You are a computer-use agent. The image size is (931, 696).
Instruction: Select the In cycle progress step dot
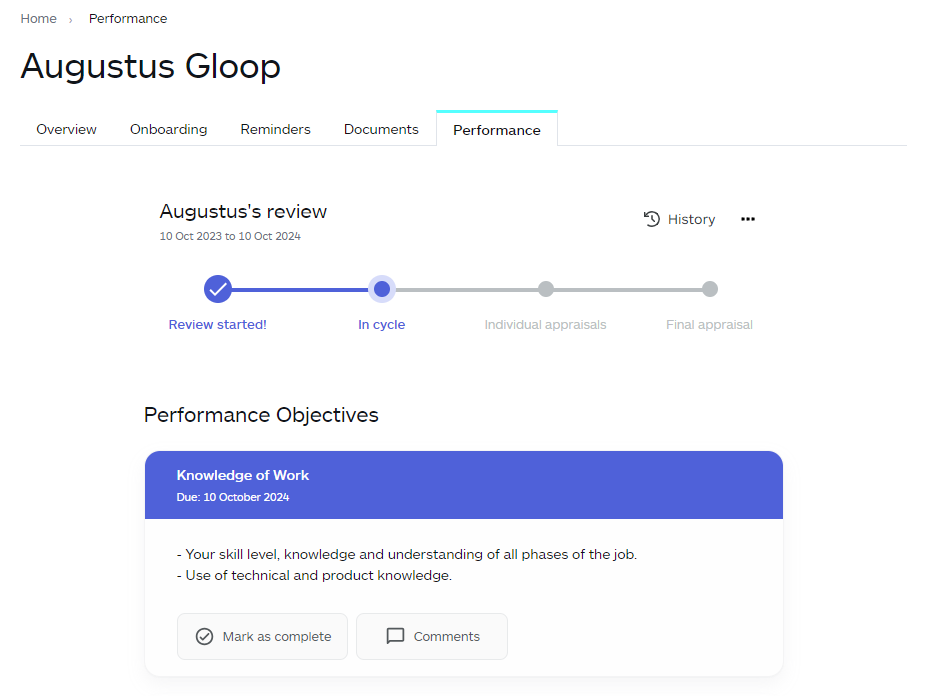pyautogui.click(x=382, y=289)
